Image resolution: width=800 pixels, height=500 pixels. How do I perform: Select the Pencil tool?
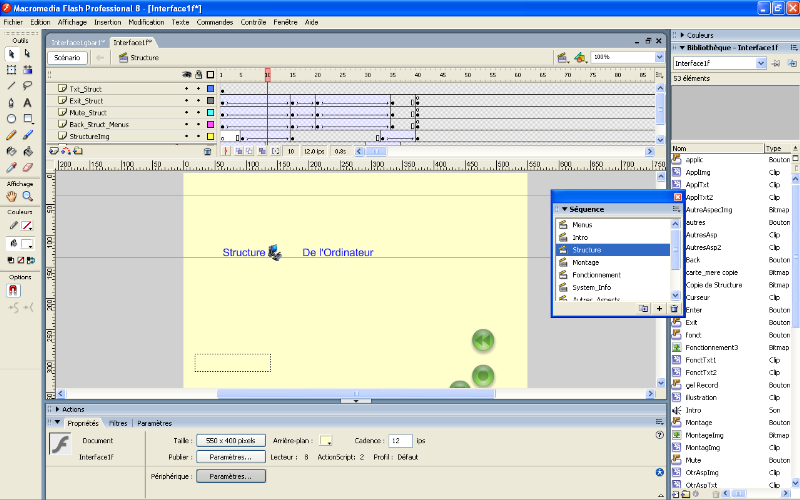coord(11,134)
